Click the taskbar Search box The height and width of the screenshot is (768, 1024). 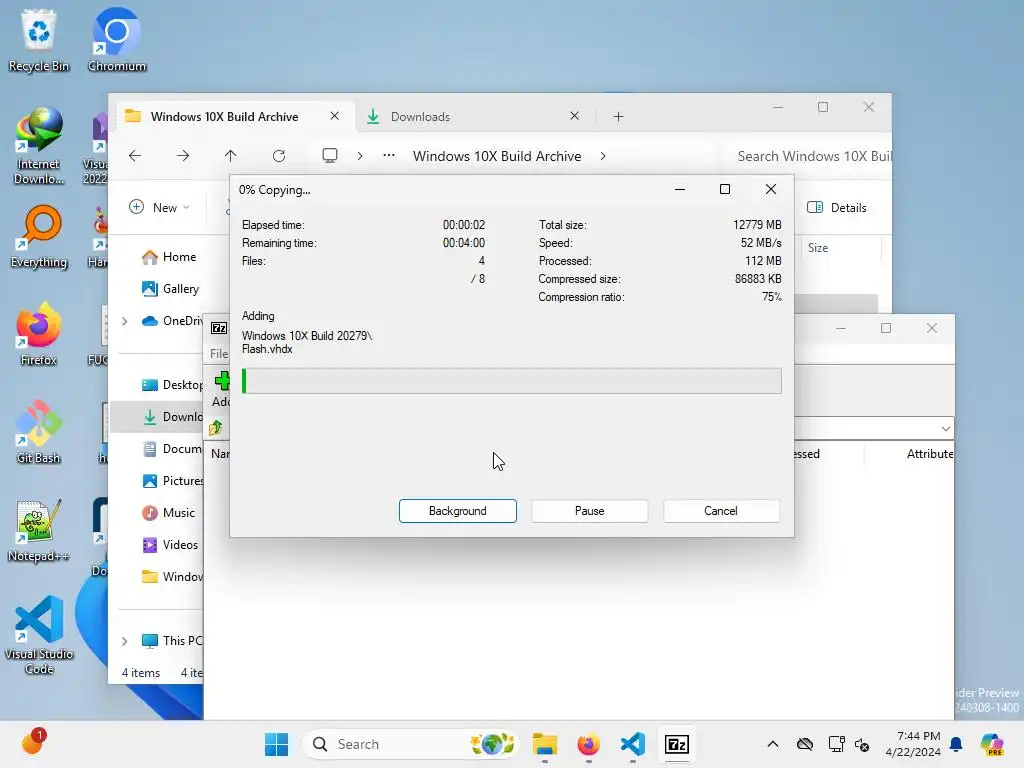coord(411,744)
